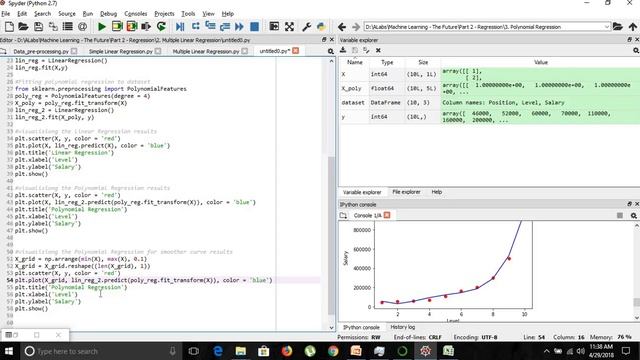Screen dimensions: 640x360
Task: Open Source menu
Action: pos(67,13)
